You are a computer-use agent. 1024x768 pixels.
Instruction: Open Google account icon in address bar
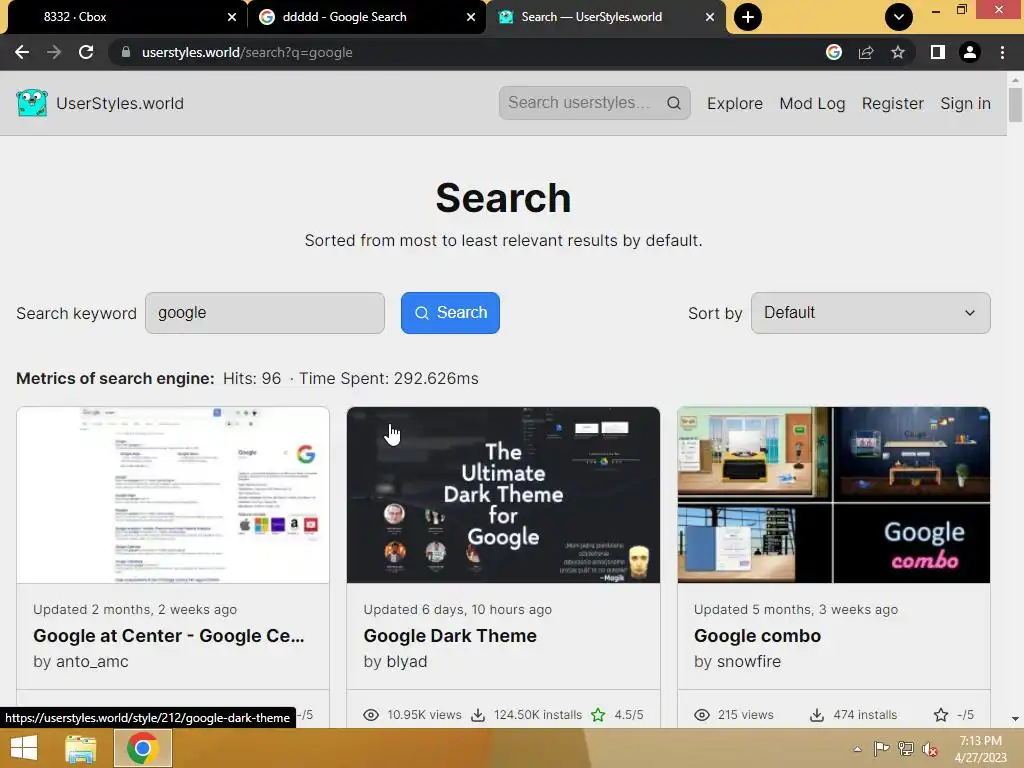(833, 52)
